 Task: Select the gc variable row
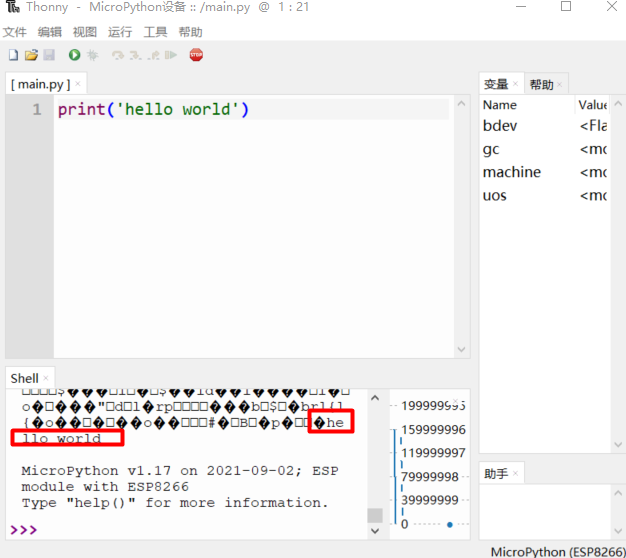(x=545, y=149)
